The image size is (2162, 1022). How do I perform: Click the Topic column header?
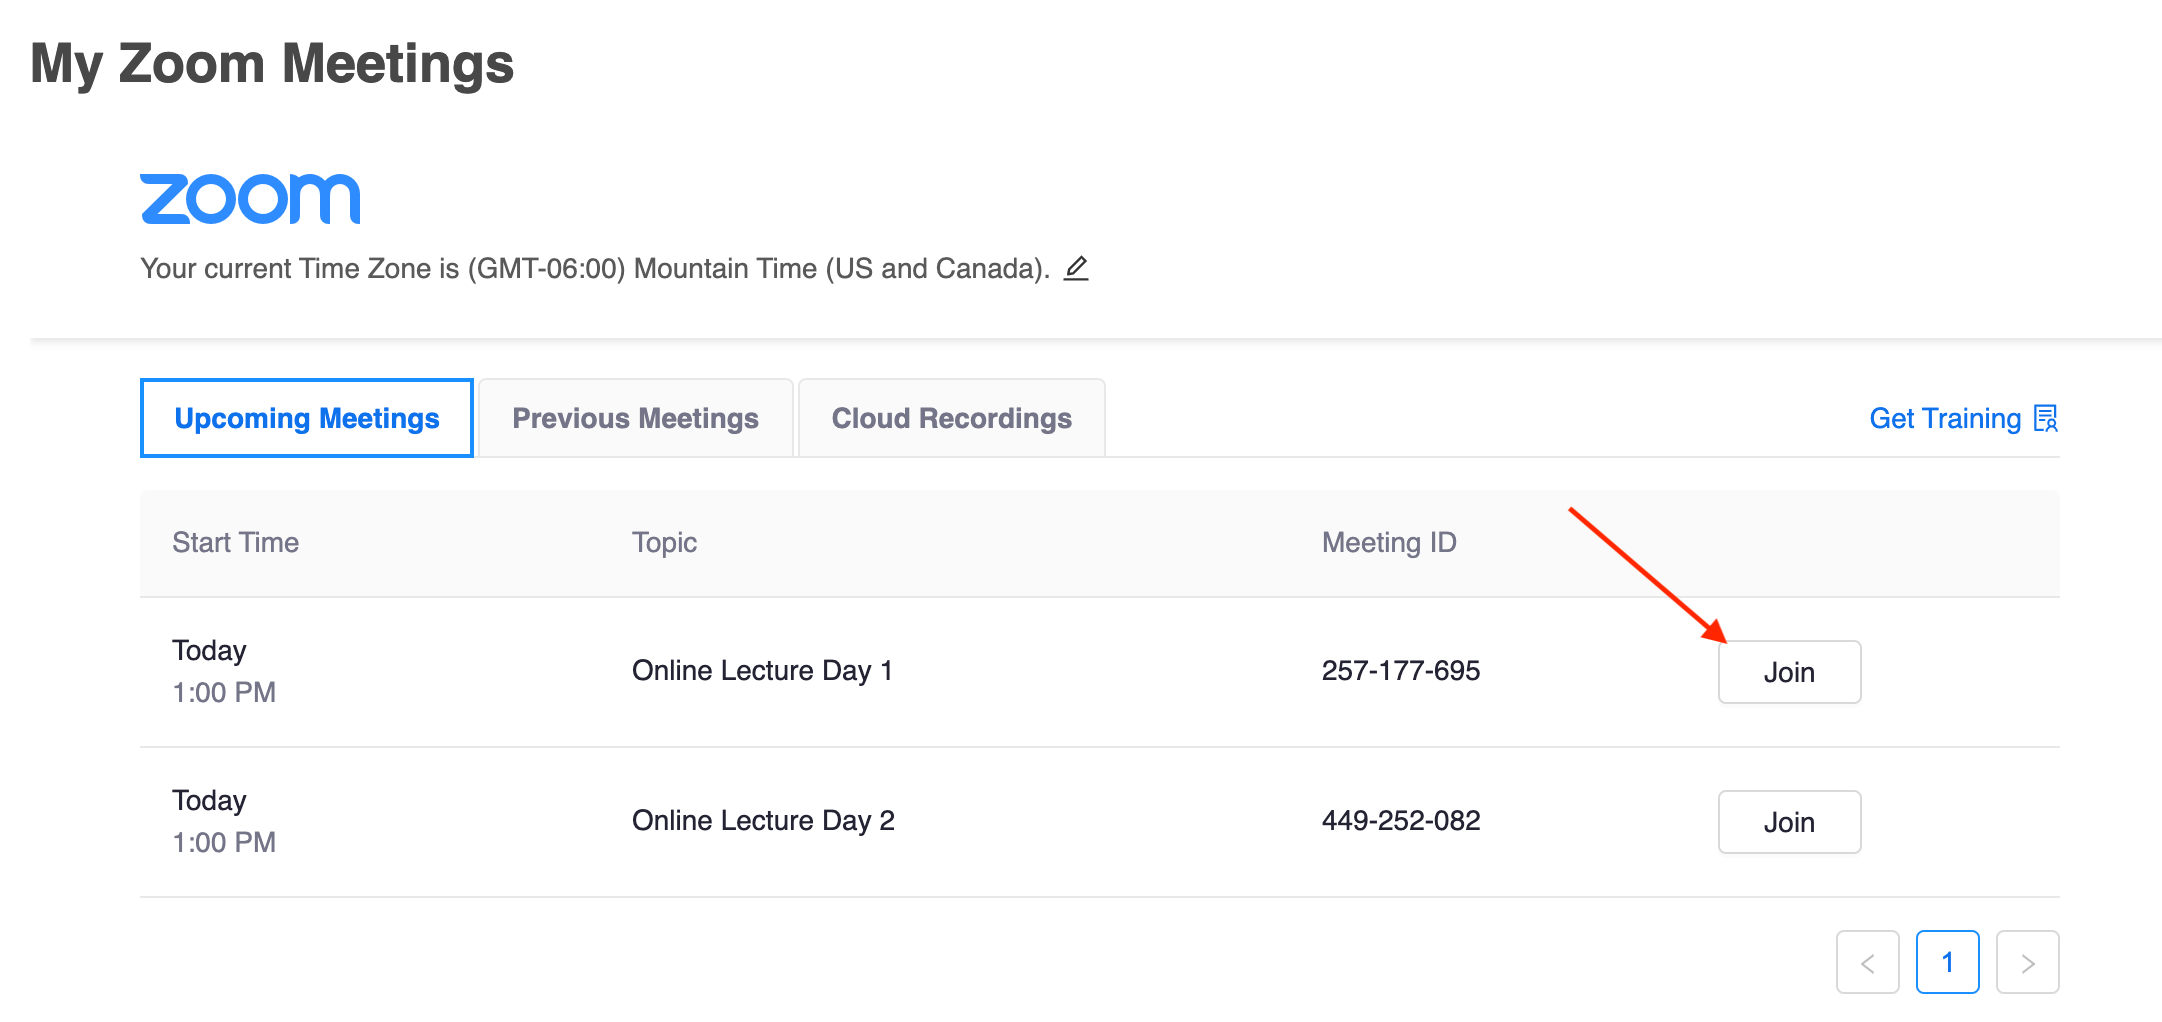664,543
